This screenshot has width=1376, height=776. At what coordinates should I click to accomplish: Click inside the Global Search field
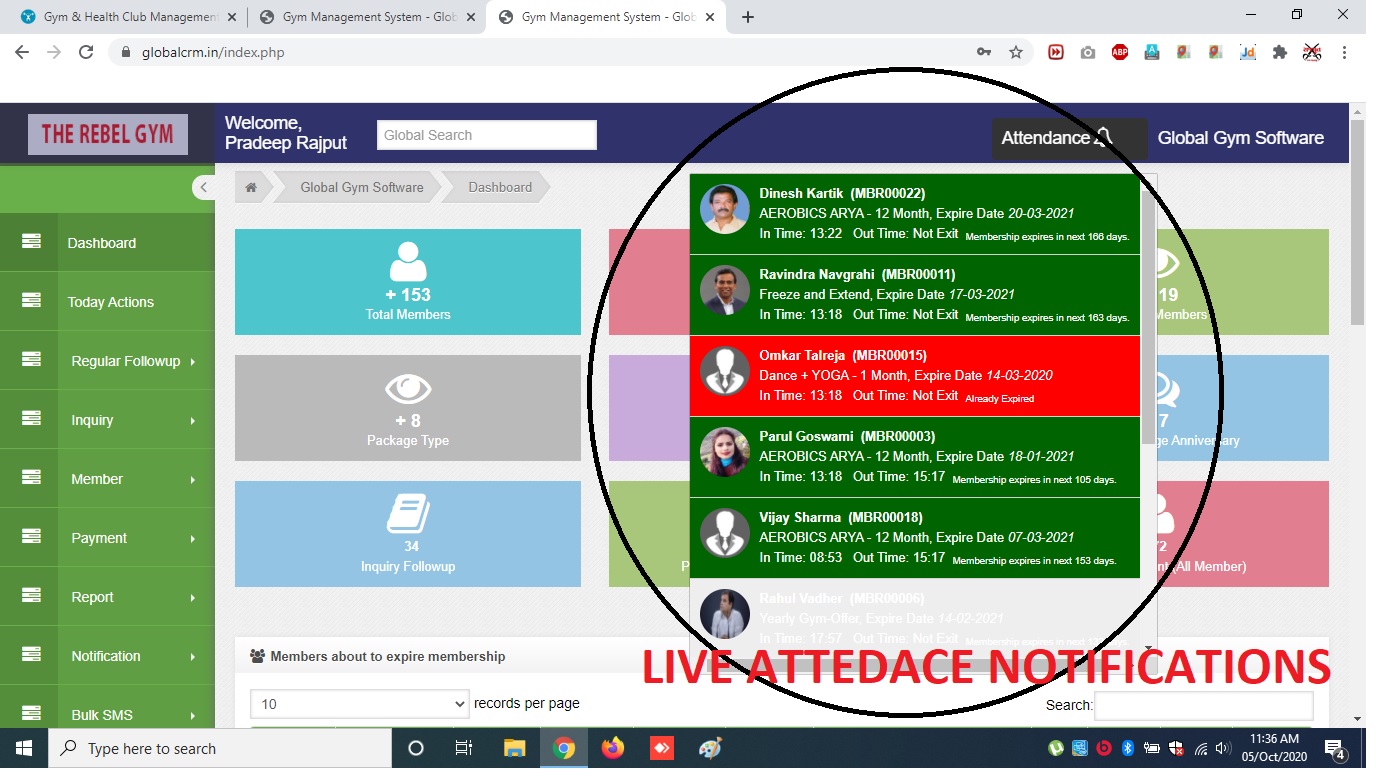click(486, 134)
